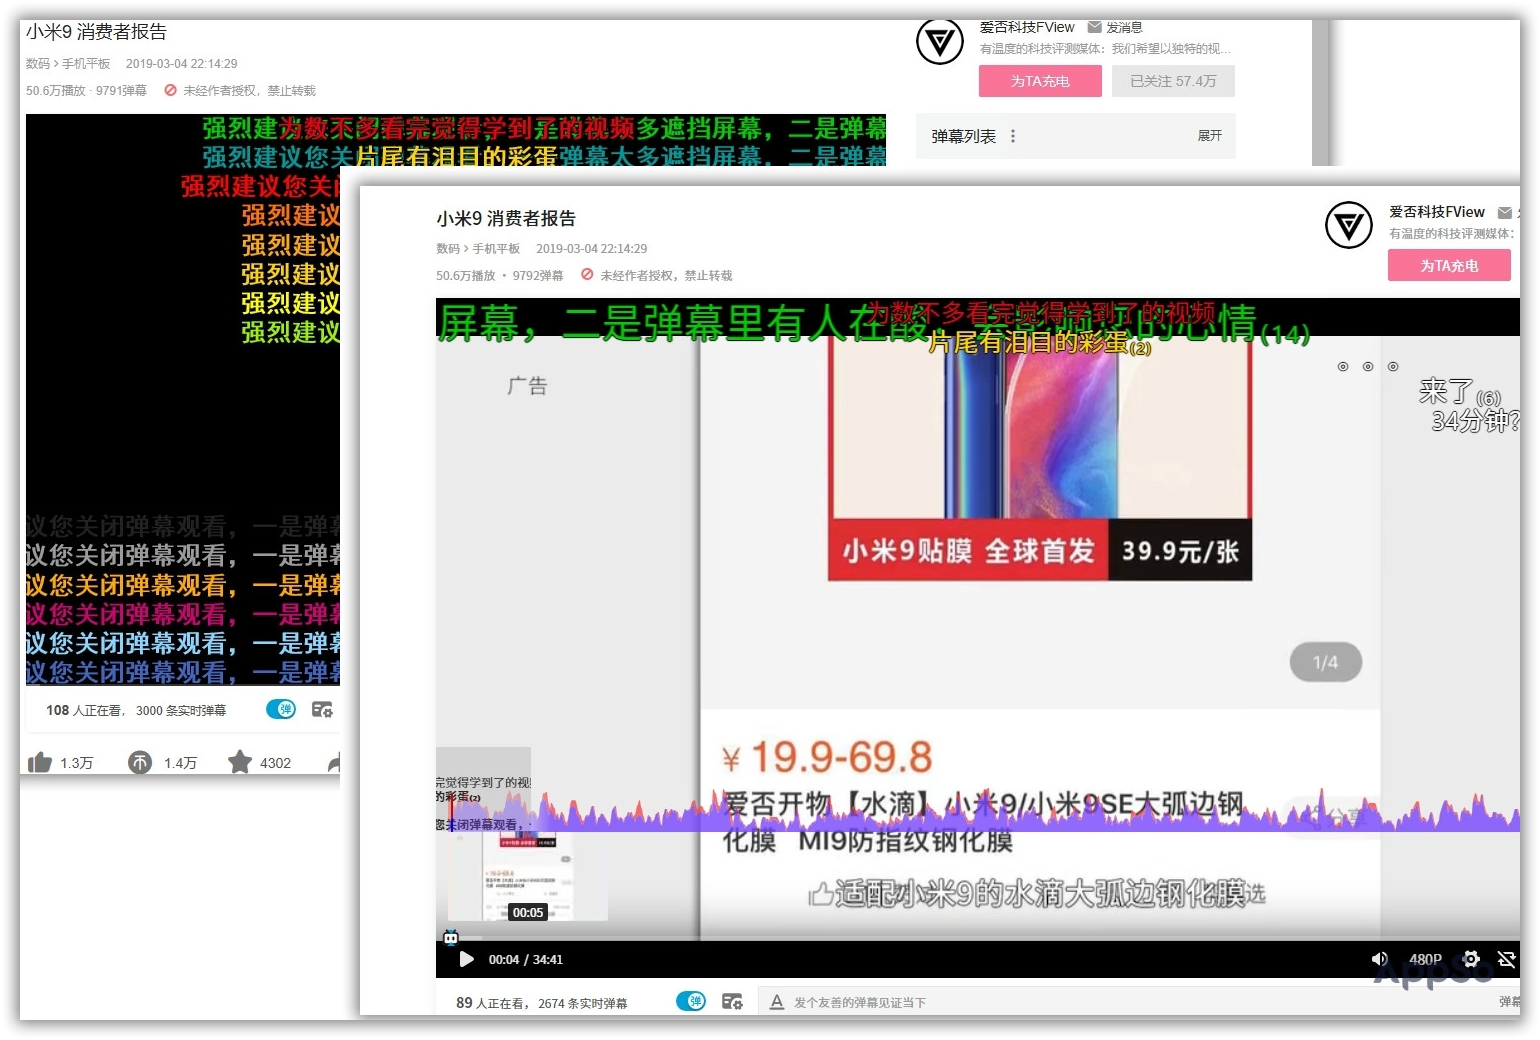Open the 手机平板 breadcrumb in the front window
The width and height of the screenshot is (1540, 1040).
(x=496, y=249)
